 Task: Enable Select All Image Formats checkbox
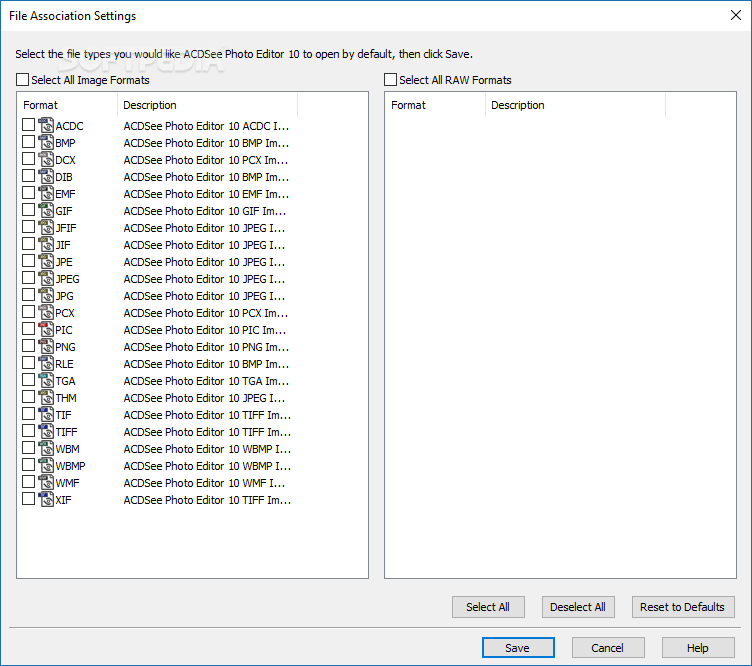click(x=23, y=80)
